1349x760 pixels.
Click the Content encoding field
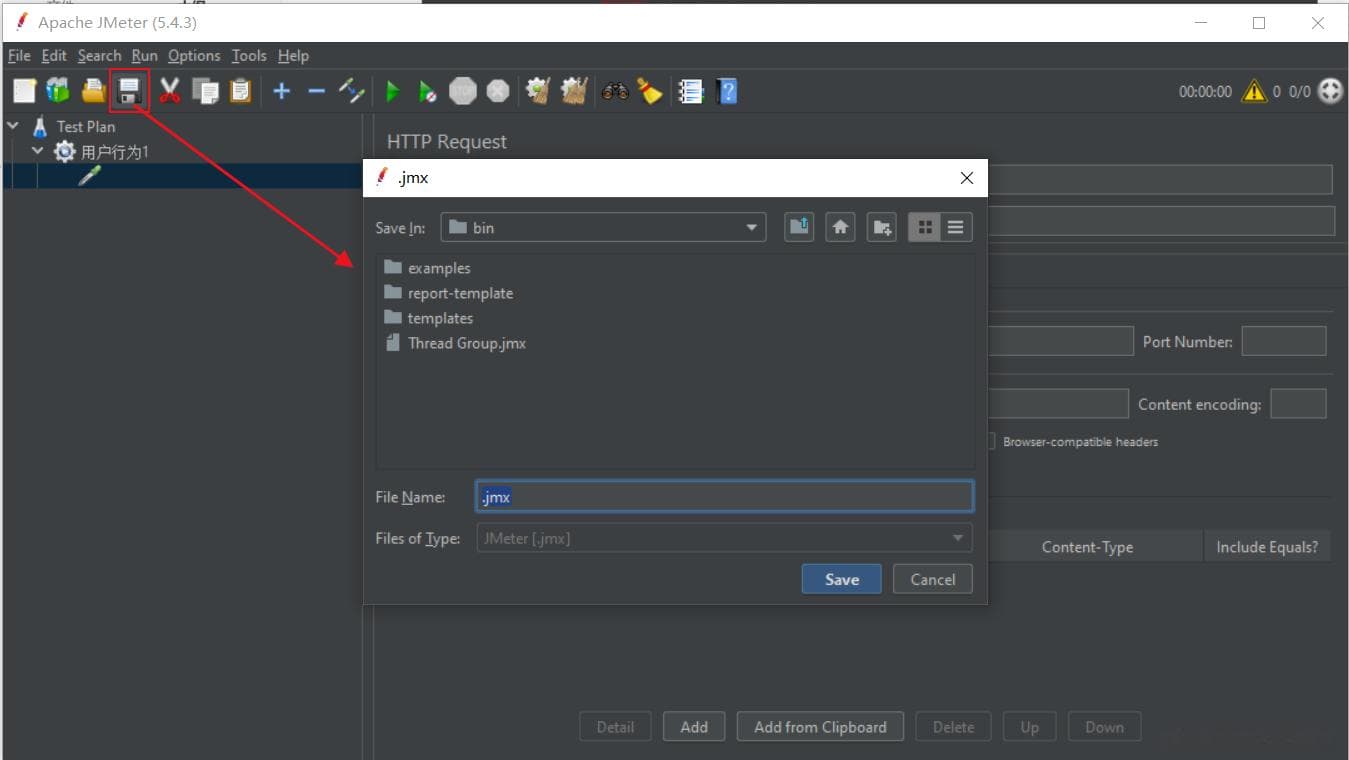coord(1298,404)
